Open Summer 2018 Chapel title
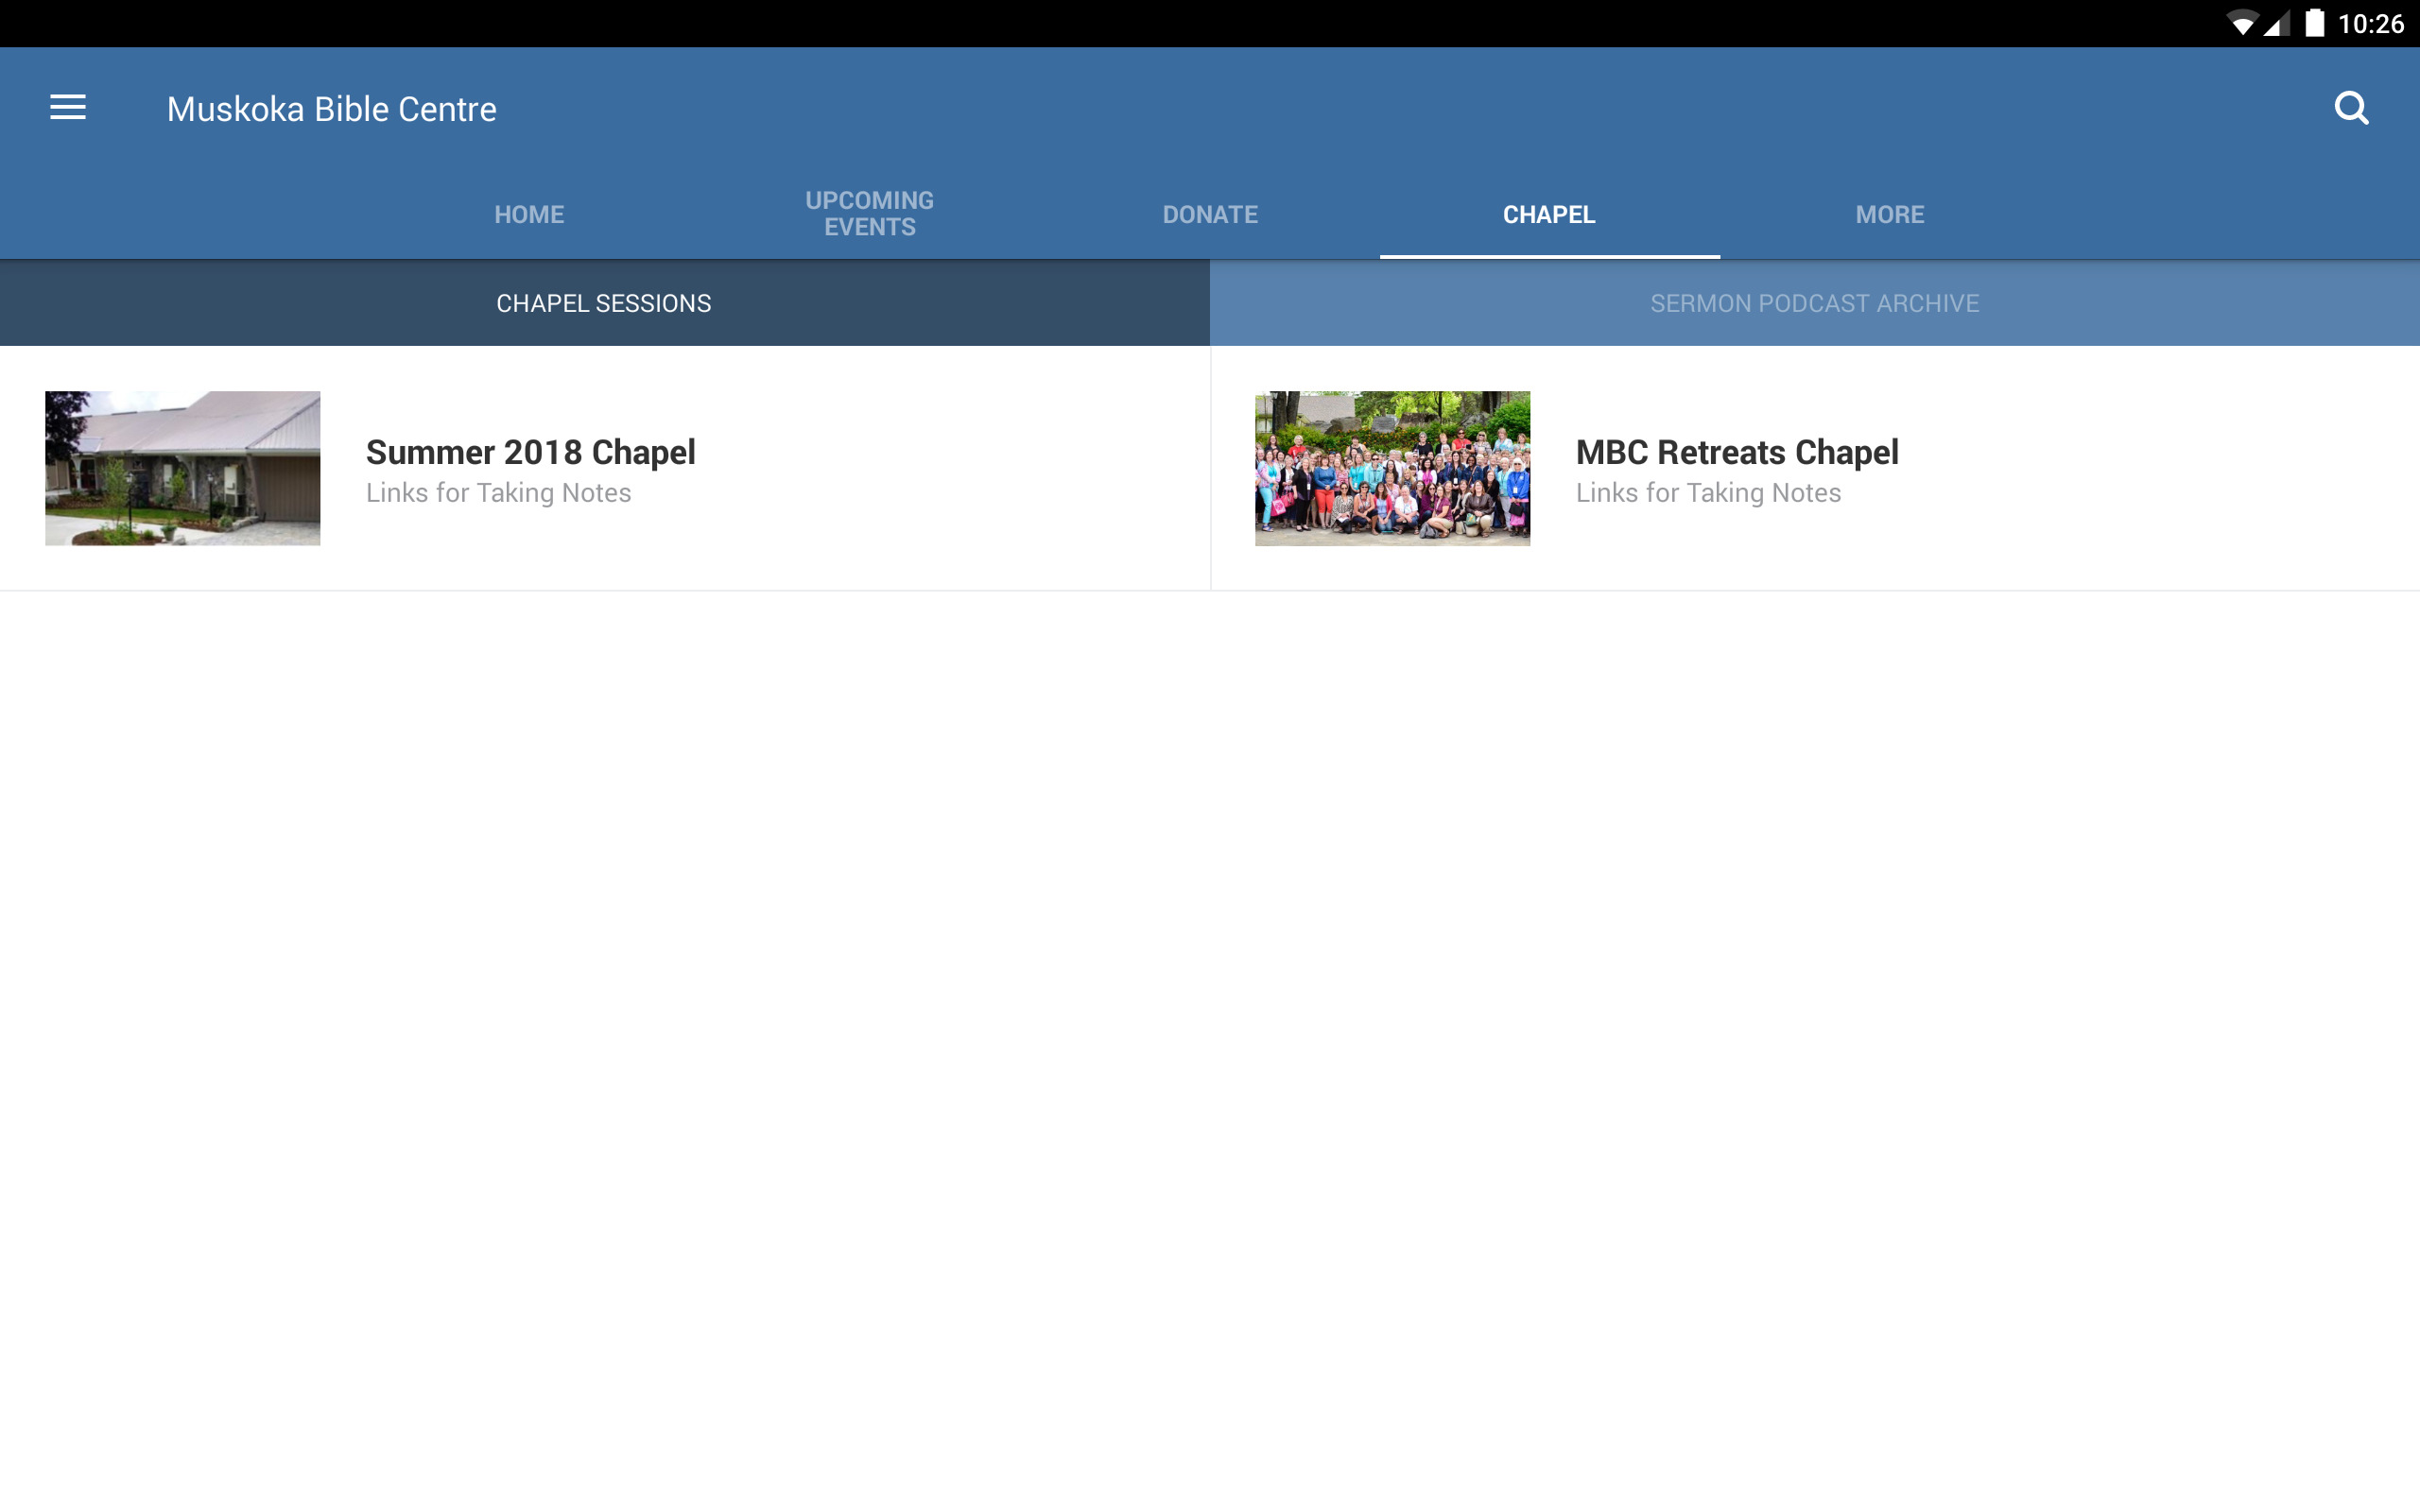2420x1512 pixels. 530,452
